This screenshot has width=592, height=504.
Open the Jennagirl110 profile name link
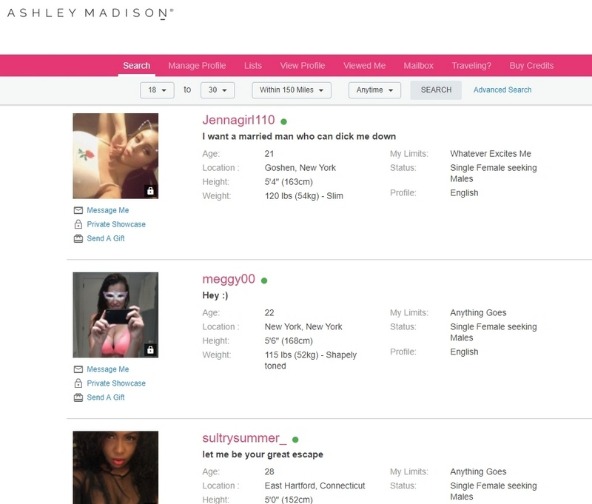coord(239,120)
